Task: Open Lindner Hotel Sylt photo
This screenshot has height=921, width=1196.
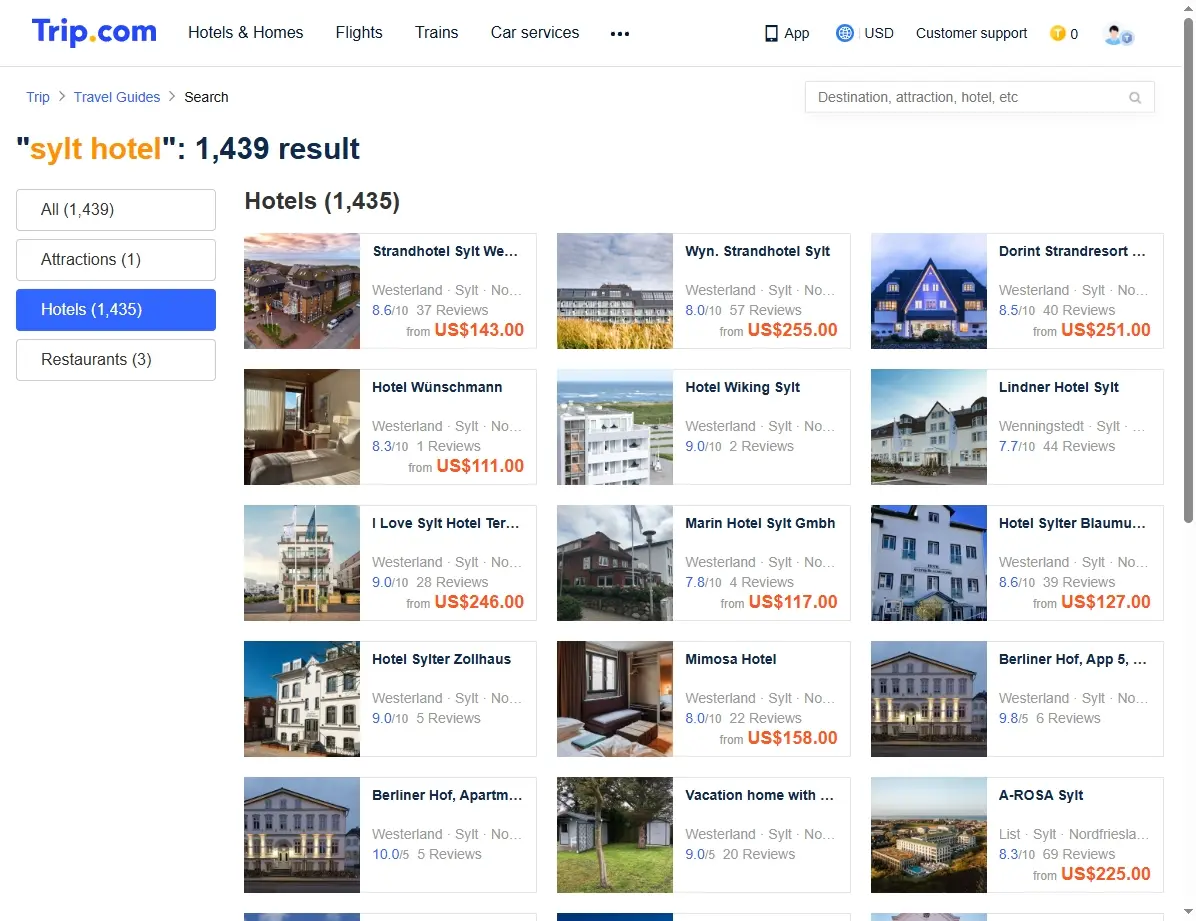Action: coord(929,427)
